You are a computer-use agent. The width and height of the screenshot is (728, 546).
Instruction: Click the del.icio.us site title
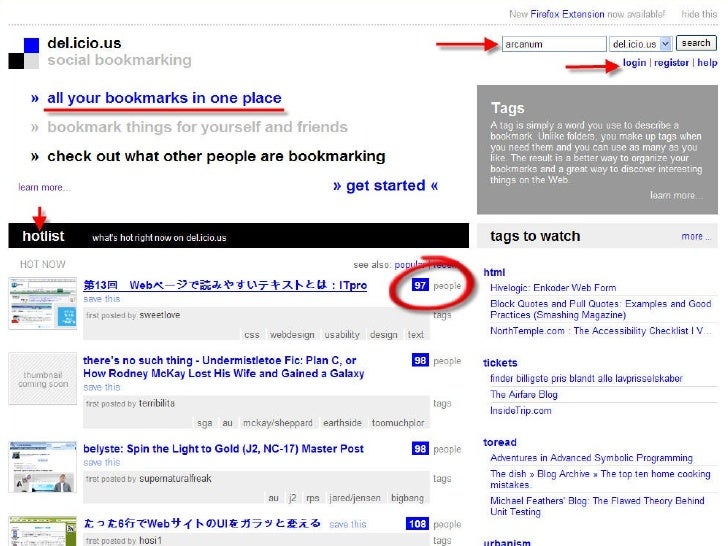click(84, 43)
